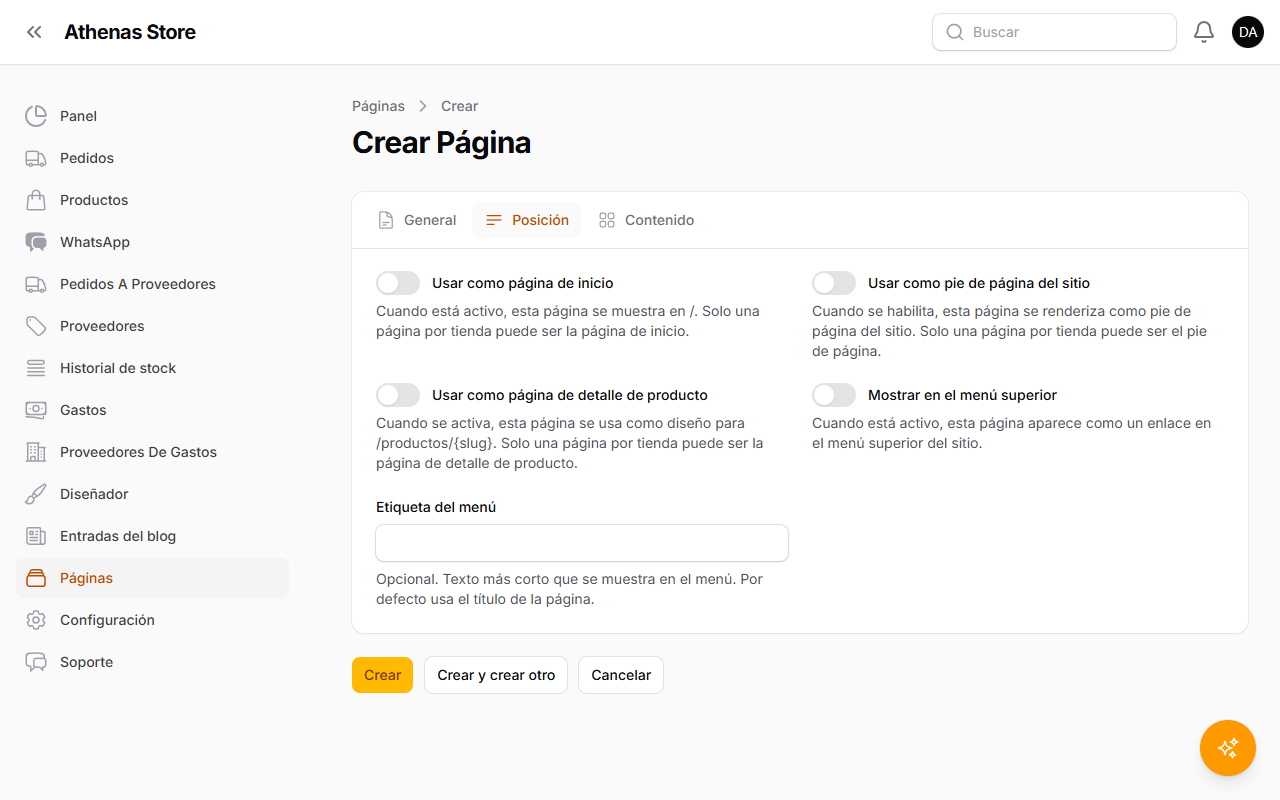
Task: Click the Diseñador paintbrush icon
Action: [x=36, y=494]
